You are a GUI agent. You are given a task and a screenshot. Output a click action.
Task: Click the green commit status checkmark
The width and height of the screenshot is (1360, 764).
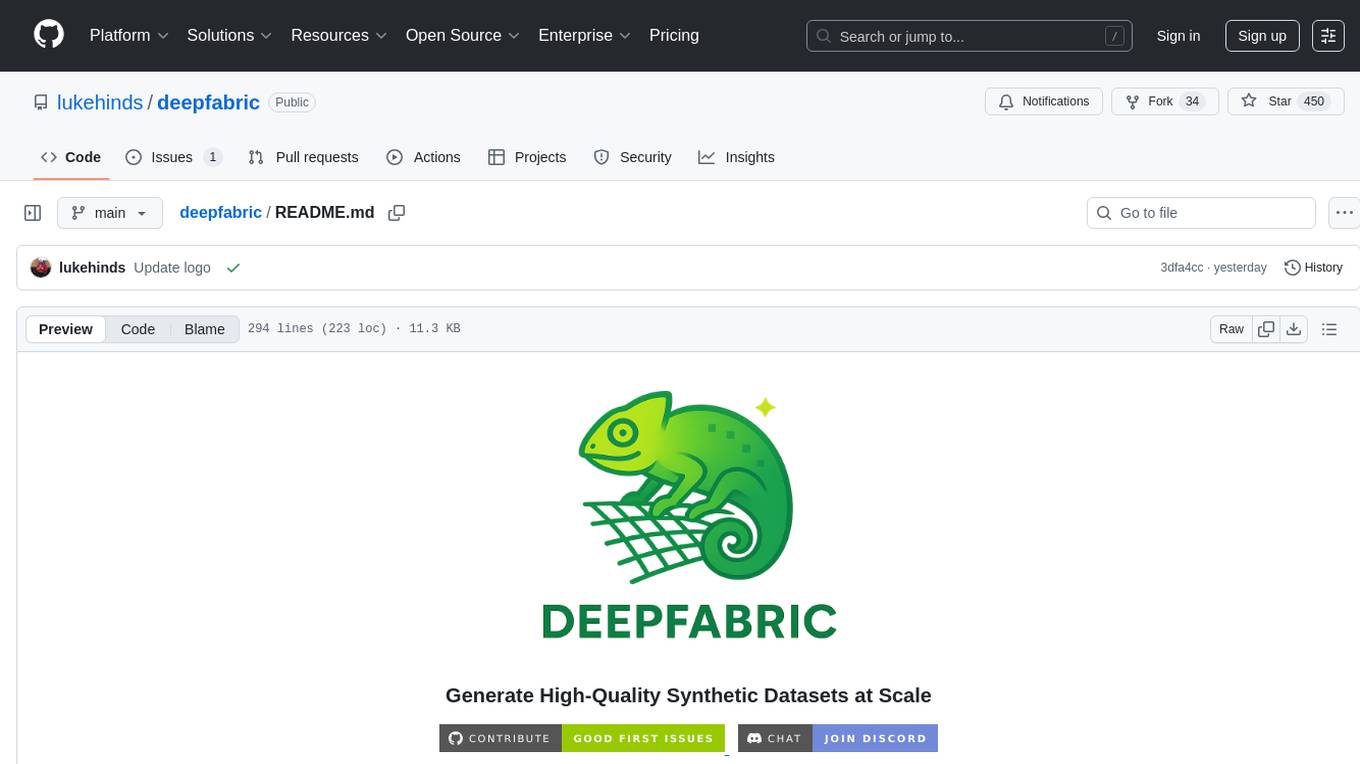(x=233, y=268)
